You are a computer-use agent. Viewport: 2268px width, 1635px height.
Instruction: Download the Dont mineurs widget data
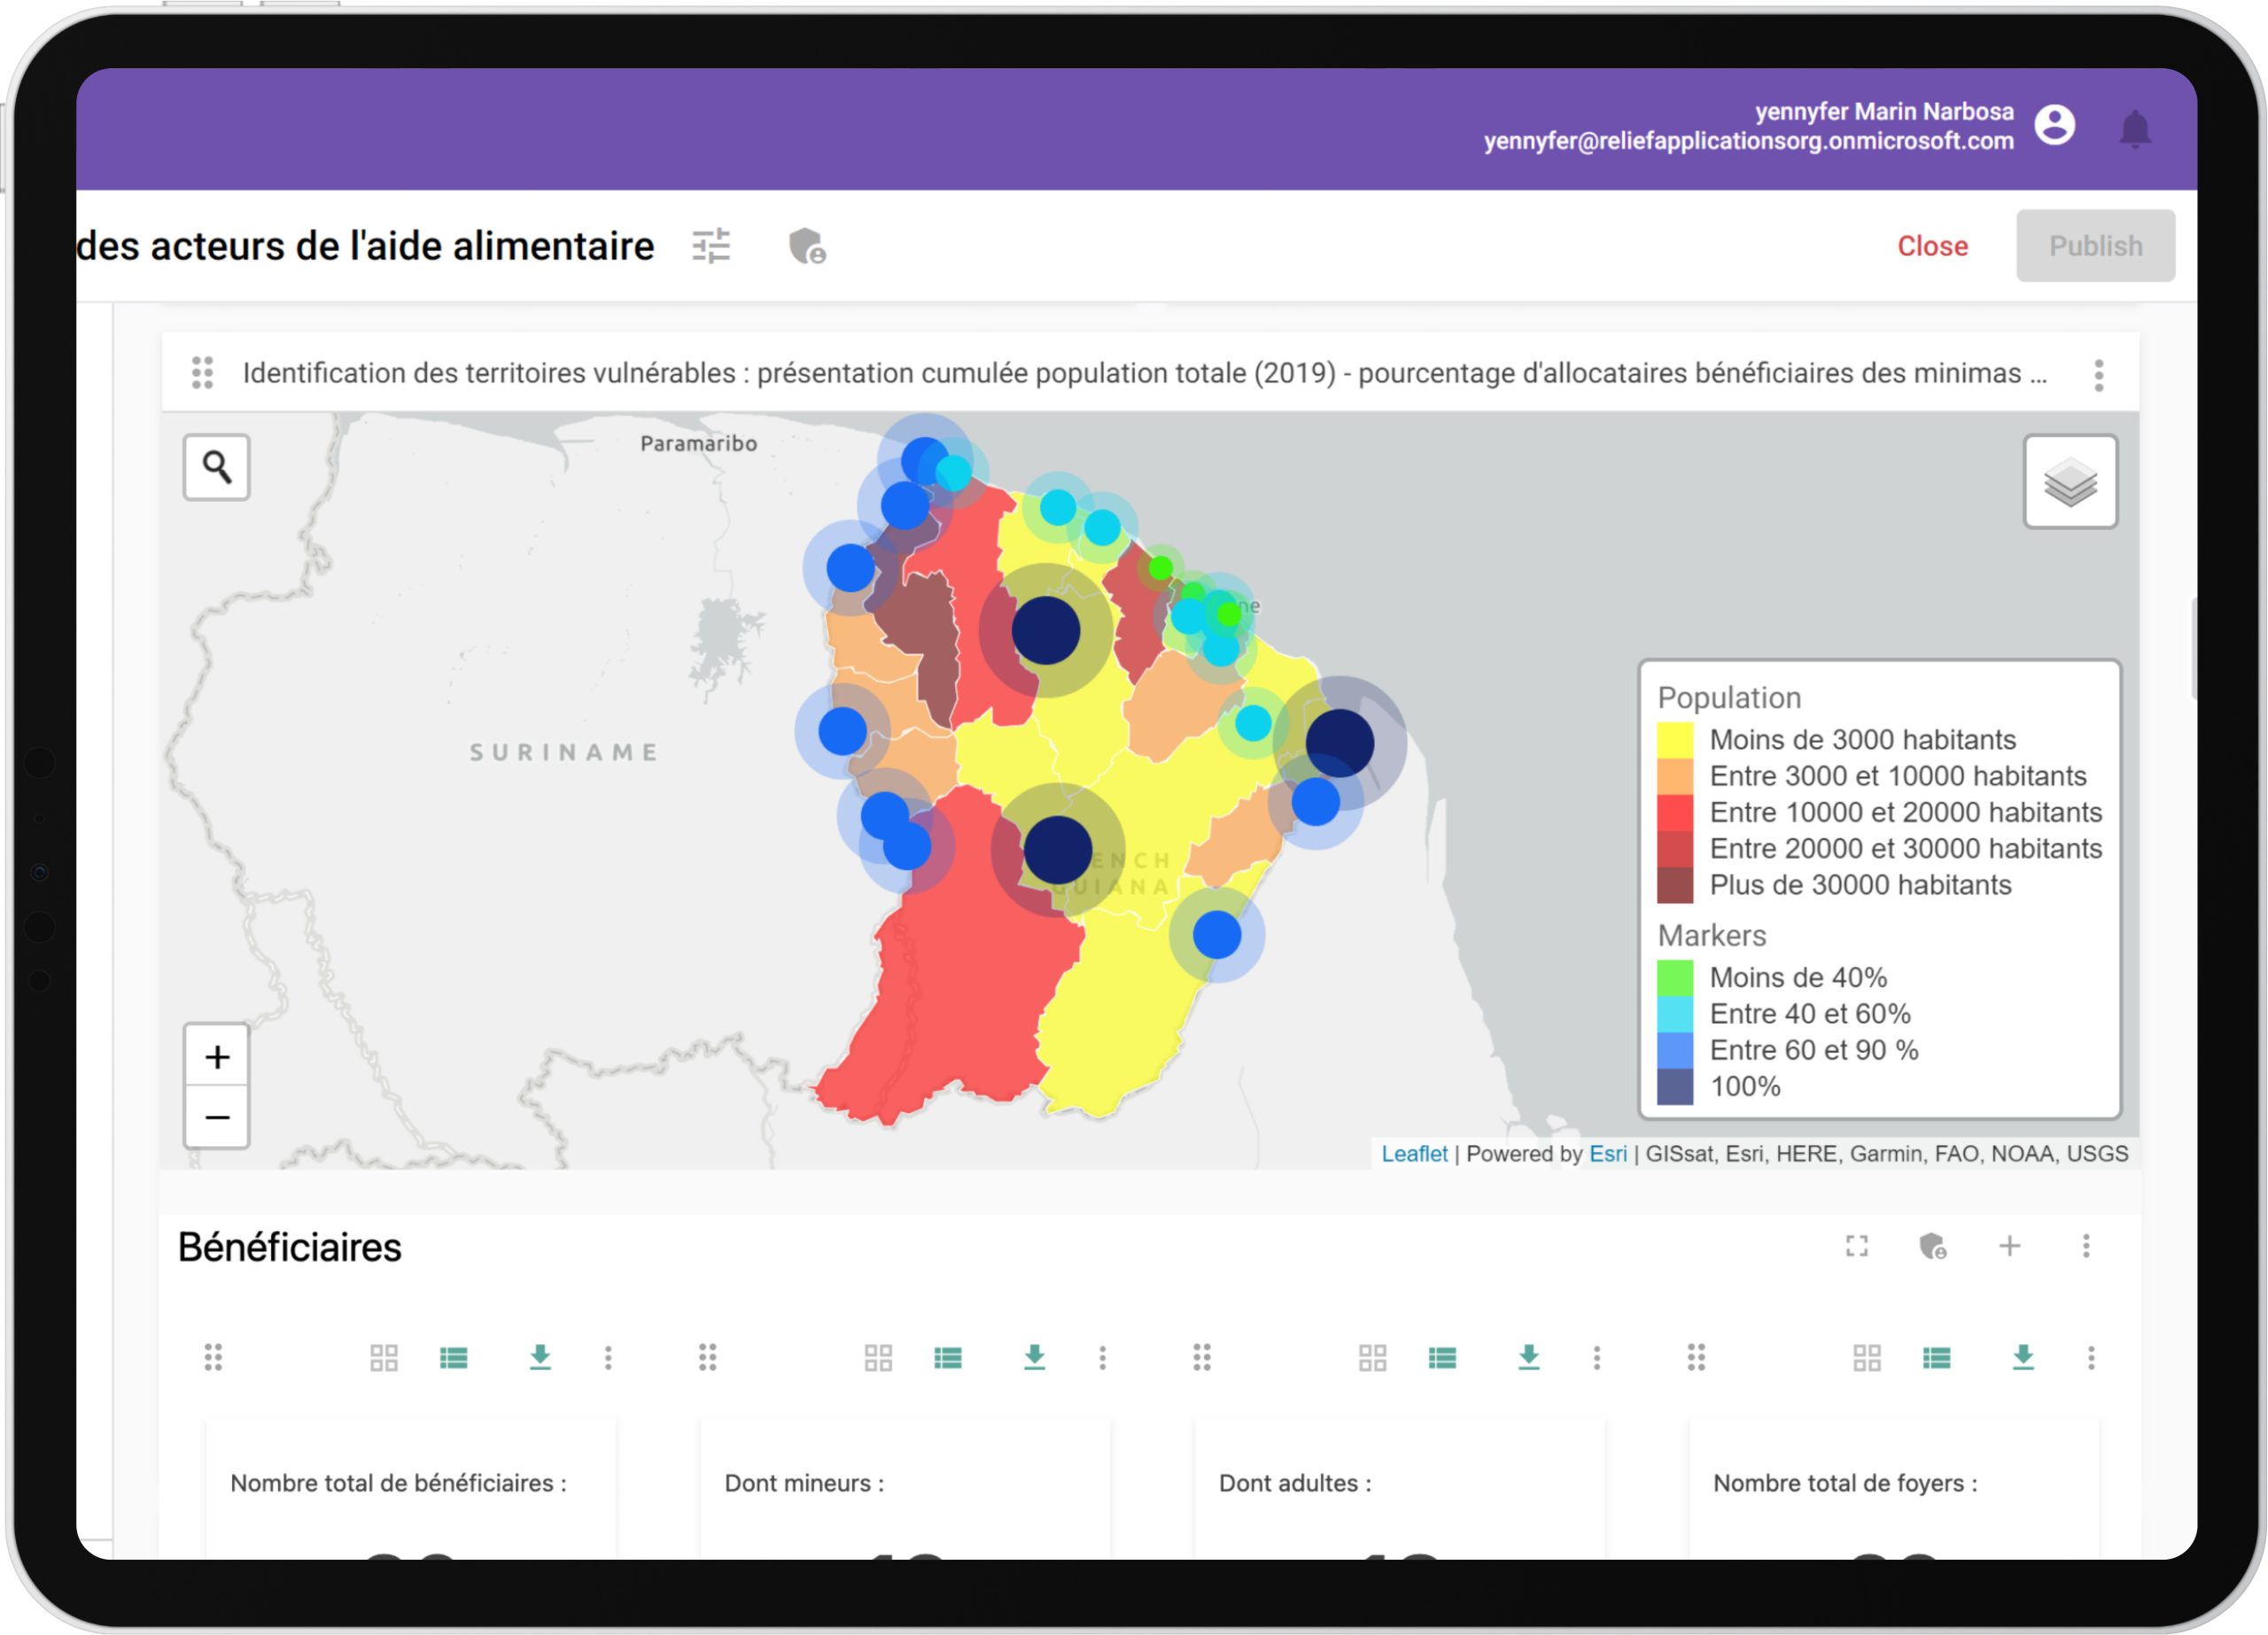pyautogui.click(x=1034, y=1358)
